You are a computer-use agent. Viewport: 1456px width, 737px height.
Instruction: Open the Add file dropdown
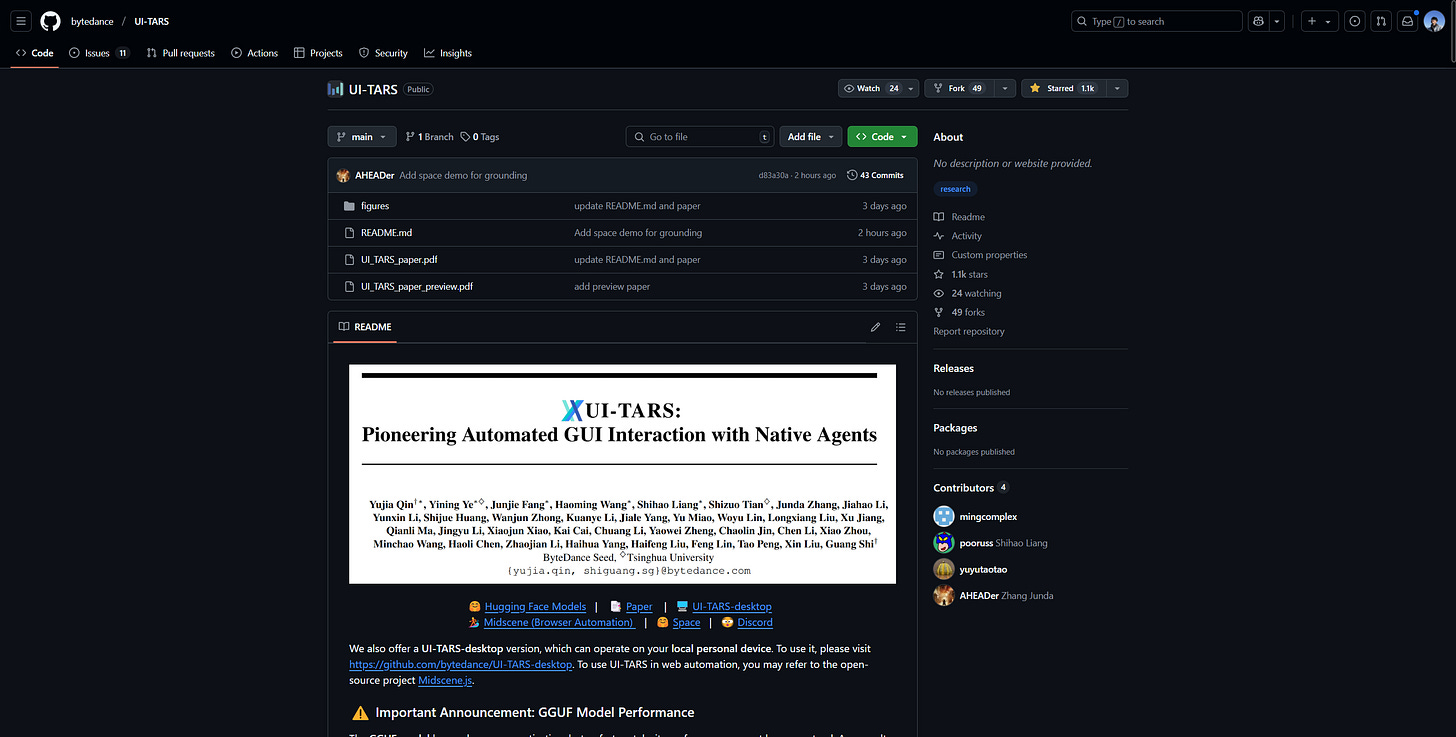pyautogui.click(x=810, y=137)
